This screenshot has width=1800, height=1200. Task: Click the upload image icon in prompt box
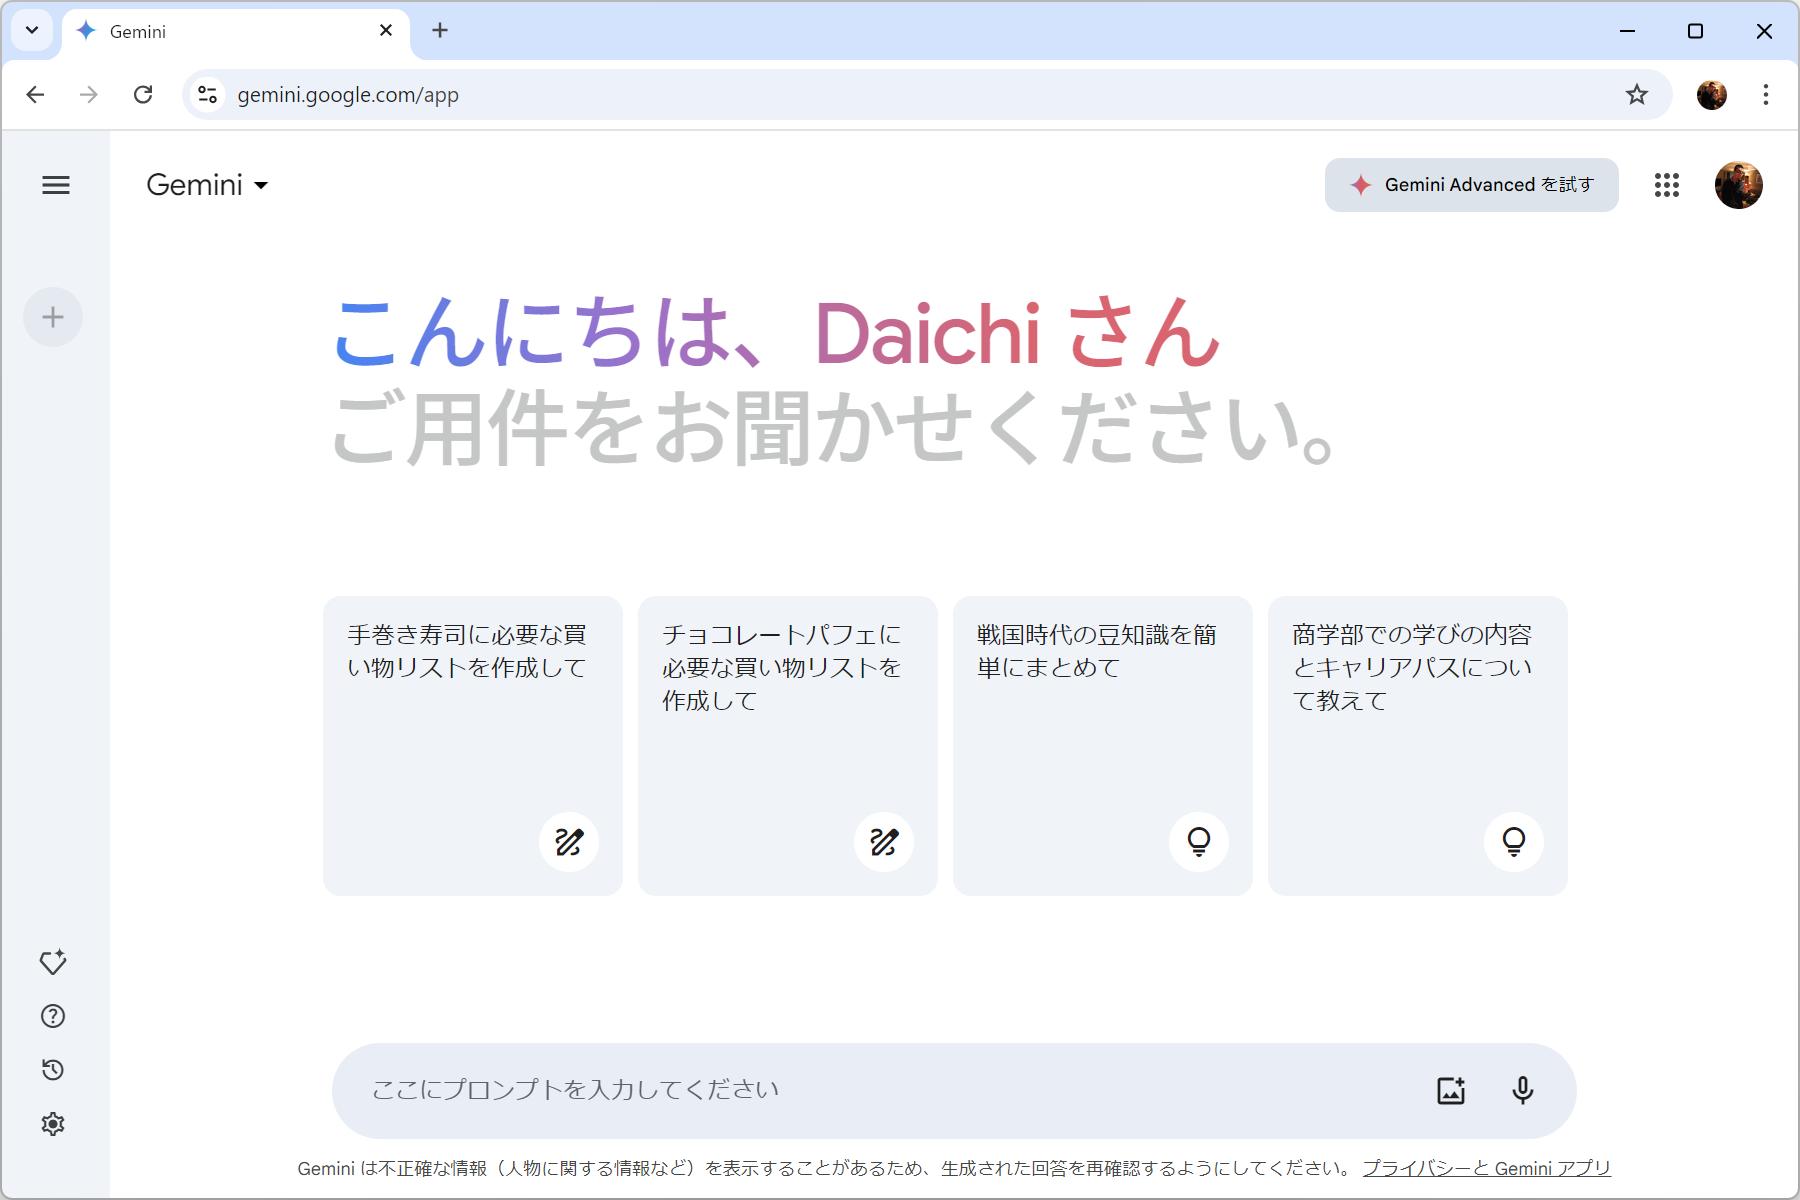[x=1451, y=1090]
